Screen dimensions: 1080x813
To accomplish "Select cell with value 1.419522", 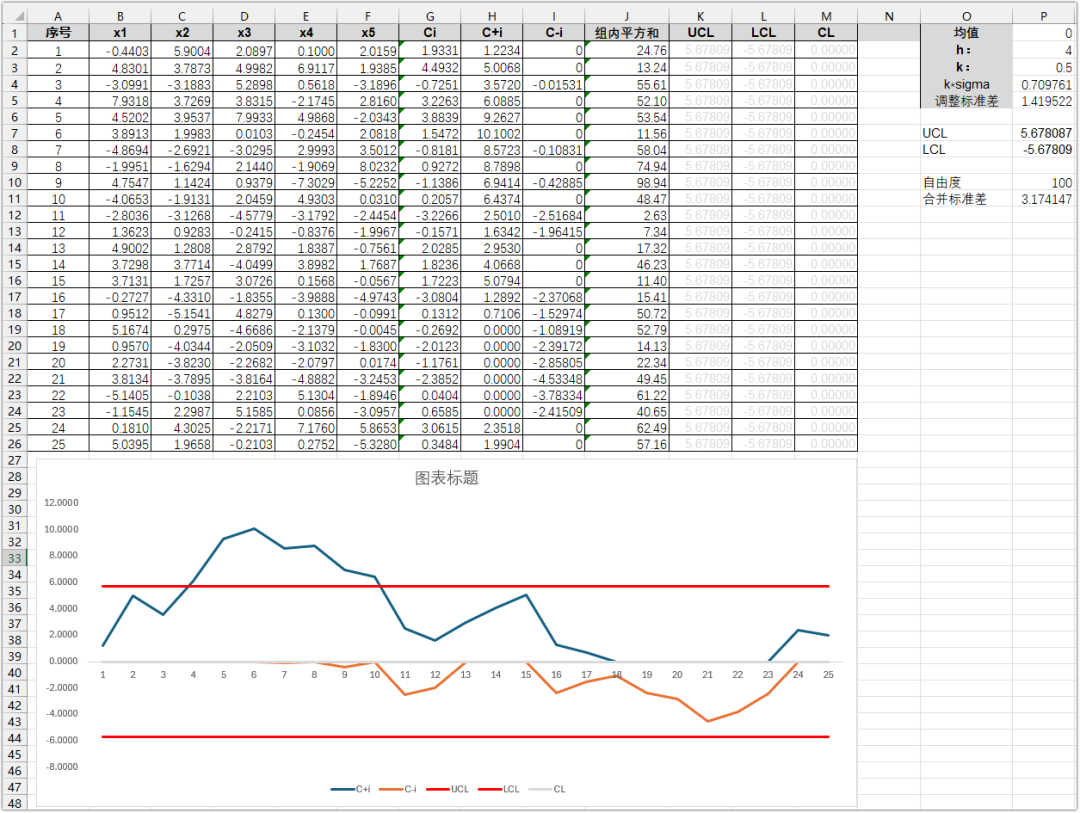I will [x=1043, y=101].
